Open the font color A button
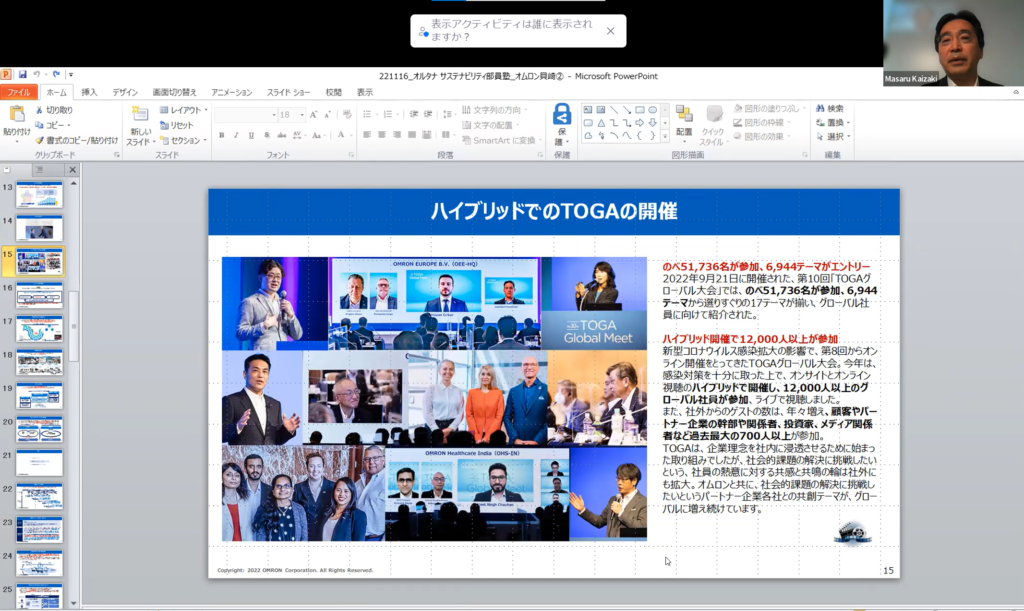1024x611 pixels. click(x=341, y=136)
